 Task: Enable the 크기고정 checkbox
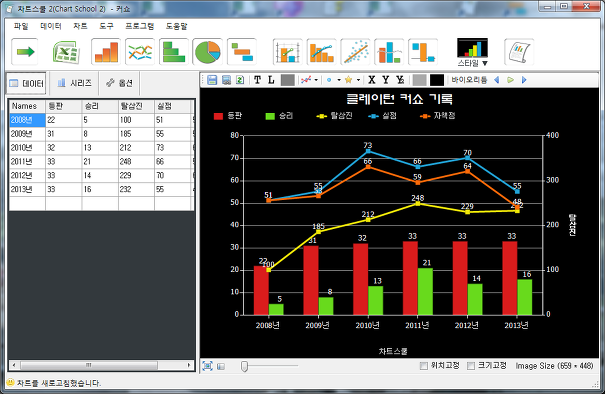[x=471, y=366]
